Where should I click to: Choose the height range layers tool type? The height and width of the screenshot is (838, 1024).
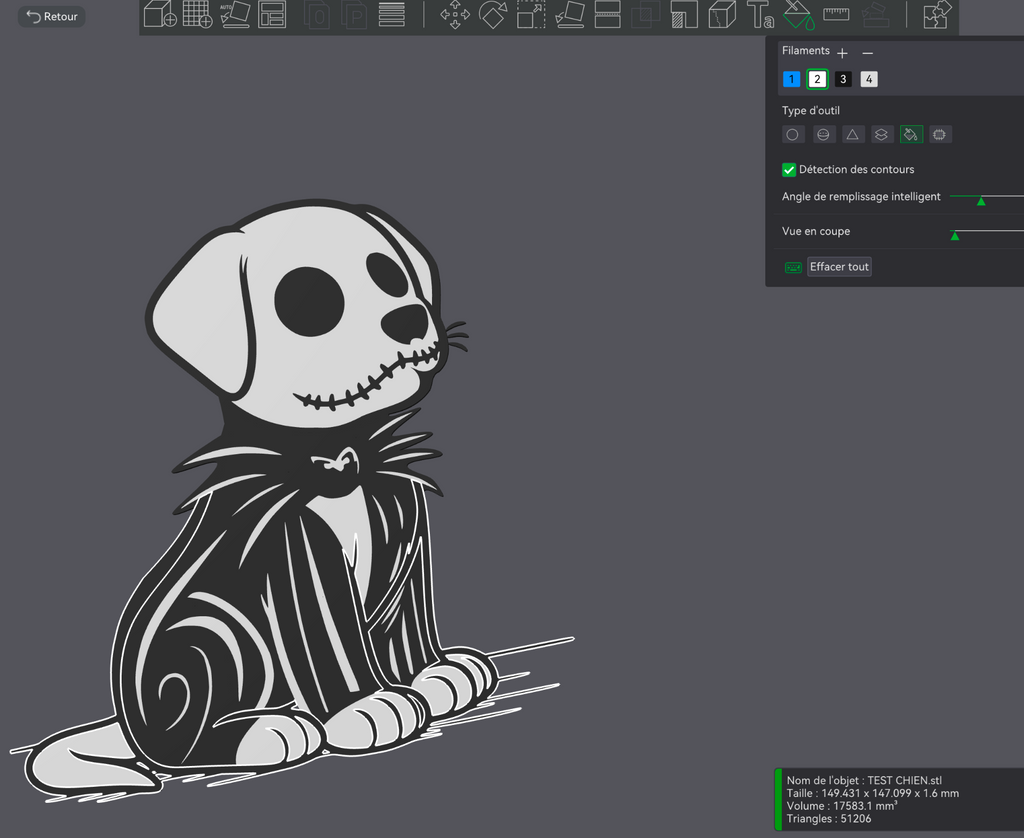(881, 135)
